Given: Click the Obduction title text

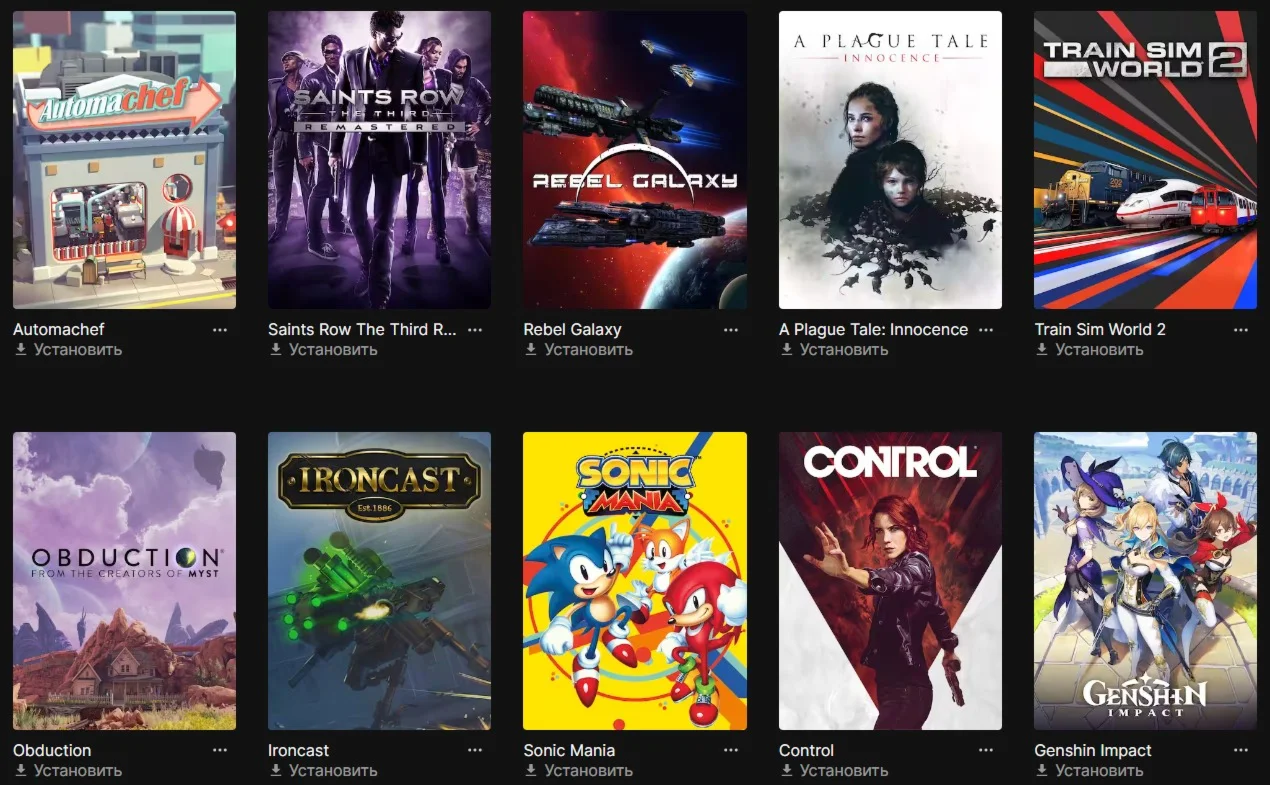Looking at the screenshot, I should pos(52,750).
